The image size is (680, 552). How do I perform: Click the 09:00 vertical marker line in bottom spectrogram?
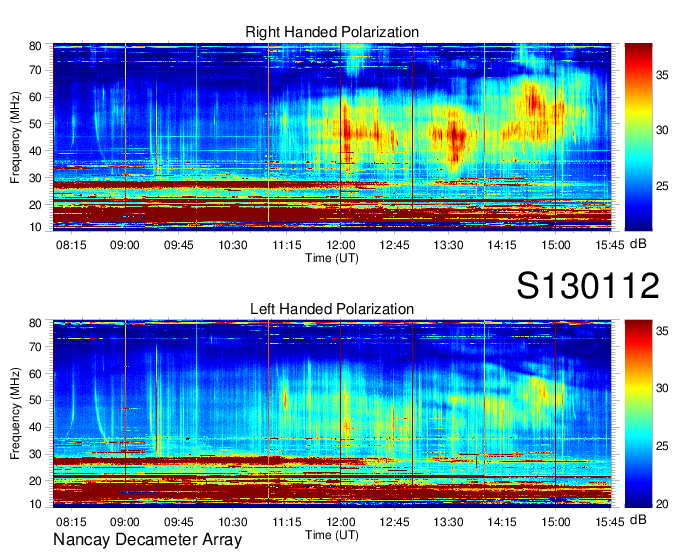click(x=125, y=413)
